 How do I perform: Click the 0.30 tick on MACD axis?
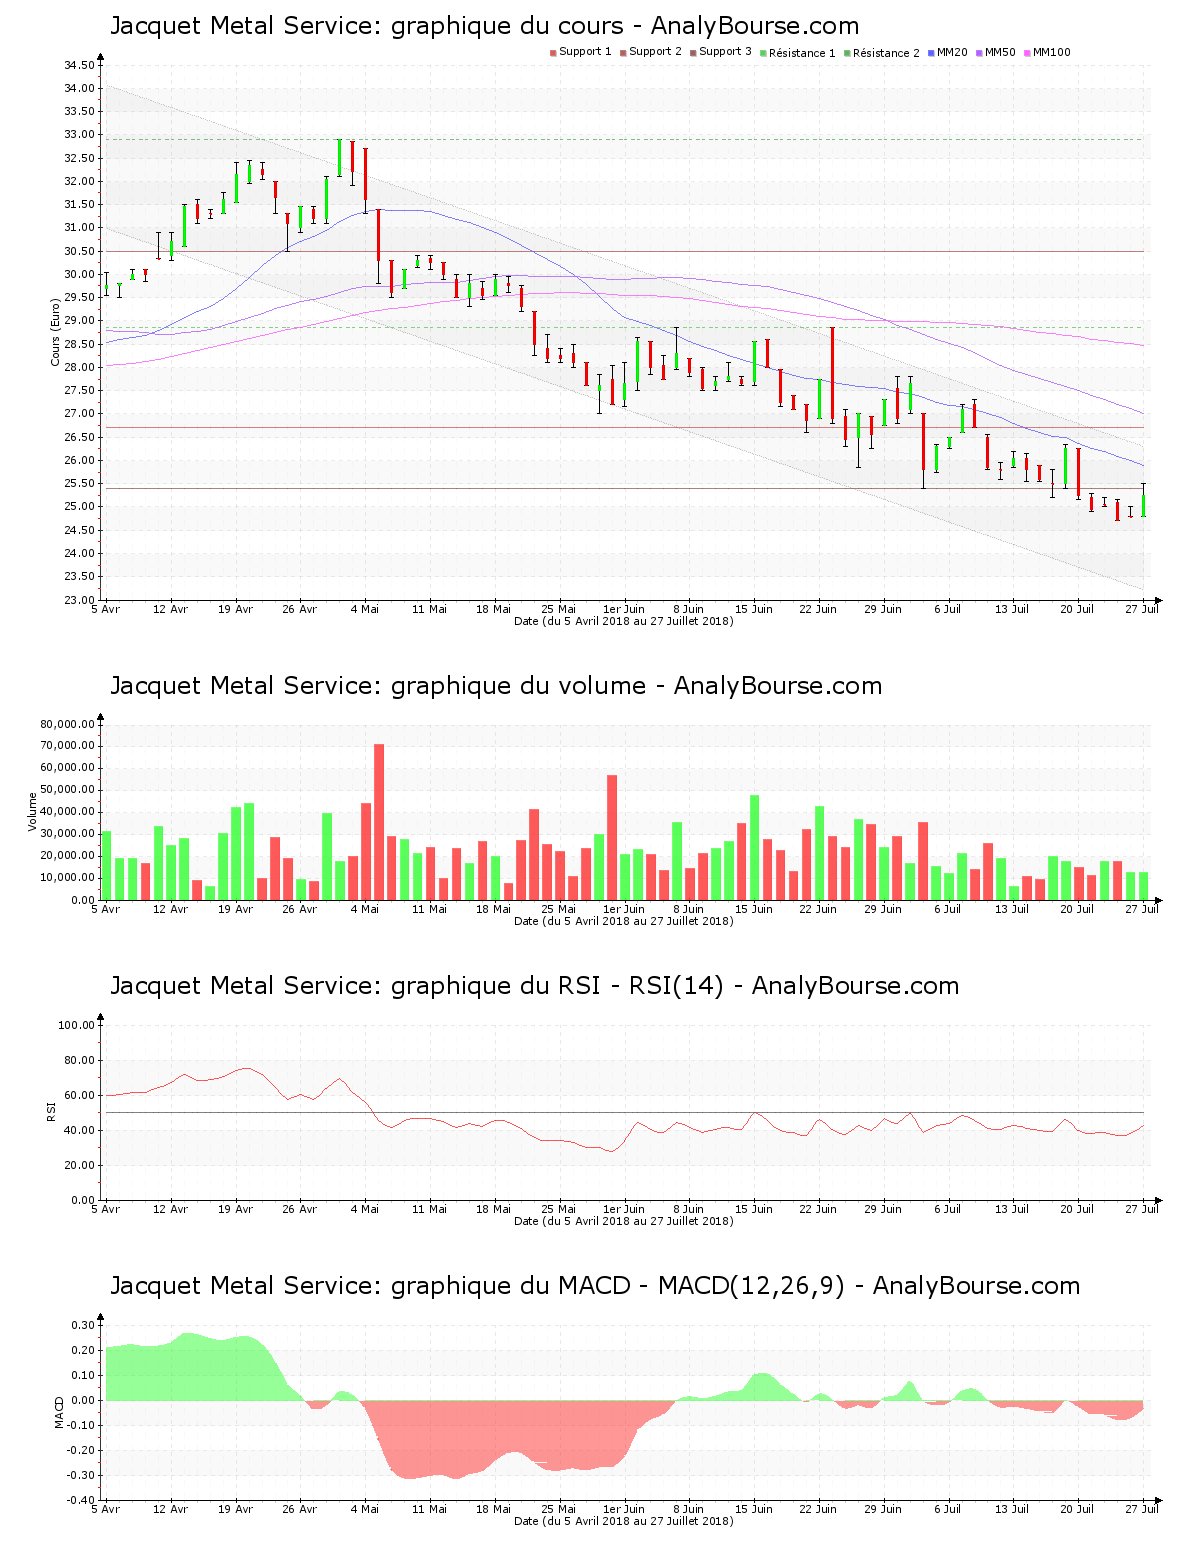[x=83, y=1325]
